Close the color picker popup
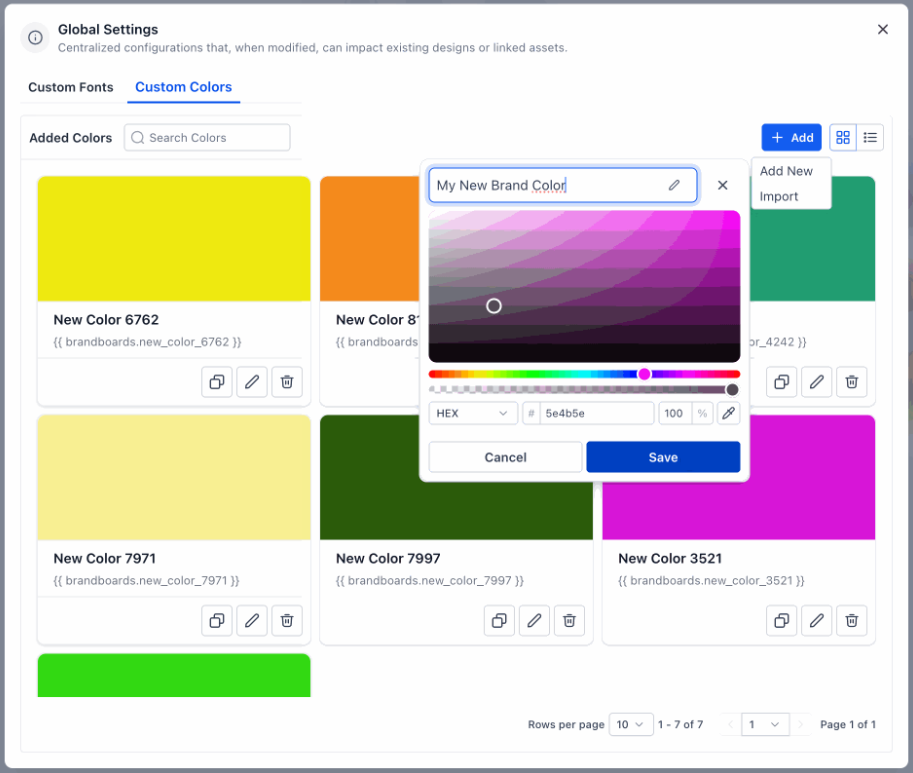 click(x=723, y=185)
